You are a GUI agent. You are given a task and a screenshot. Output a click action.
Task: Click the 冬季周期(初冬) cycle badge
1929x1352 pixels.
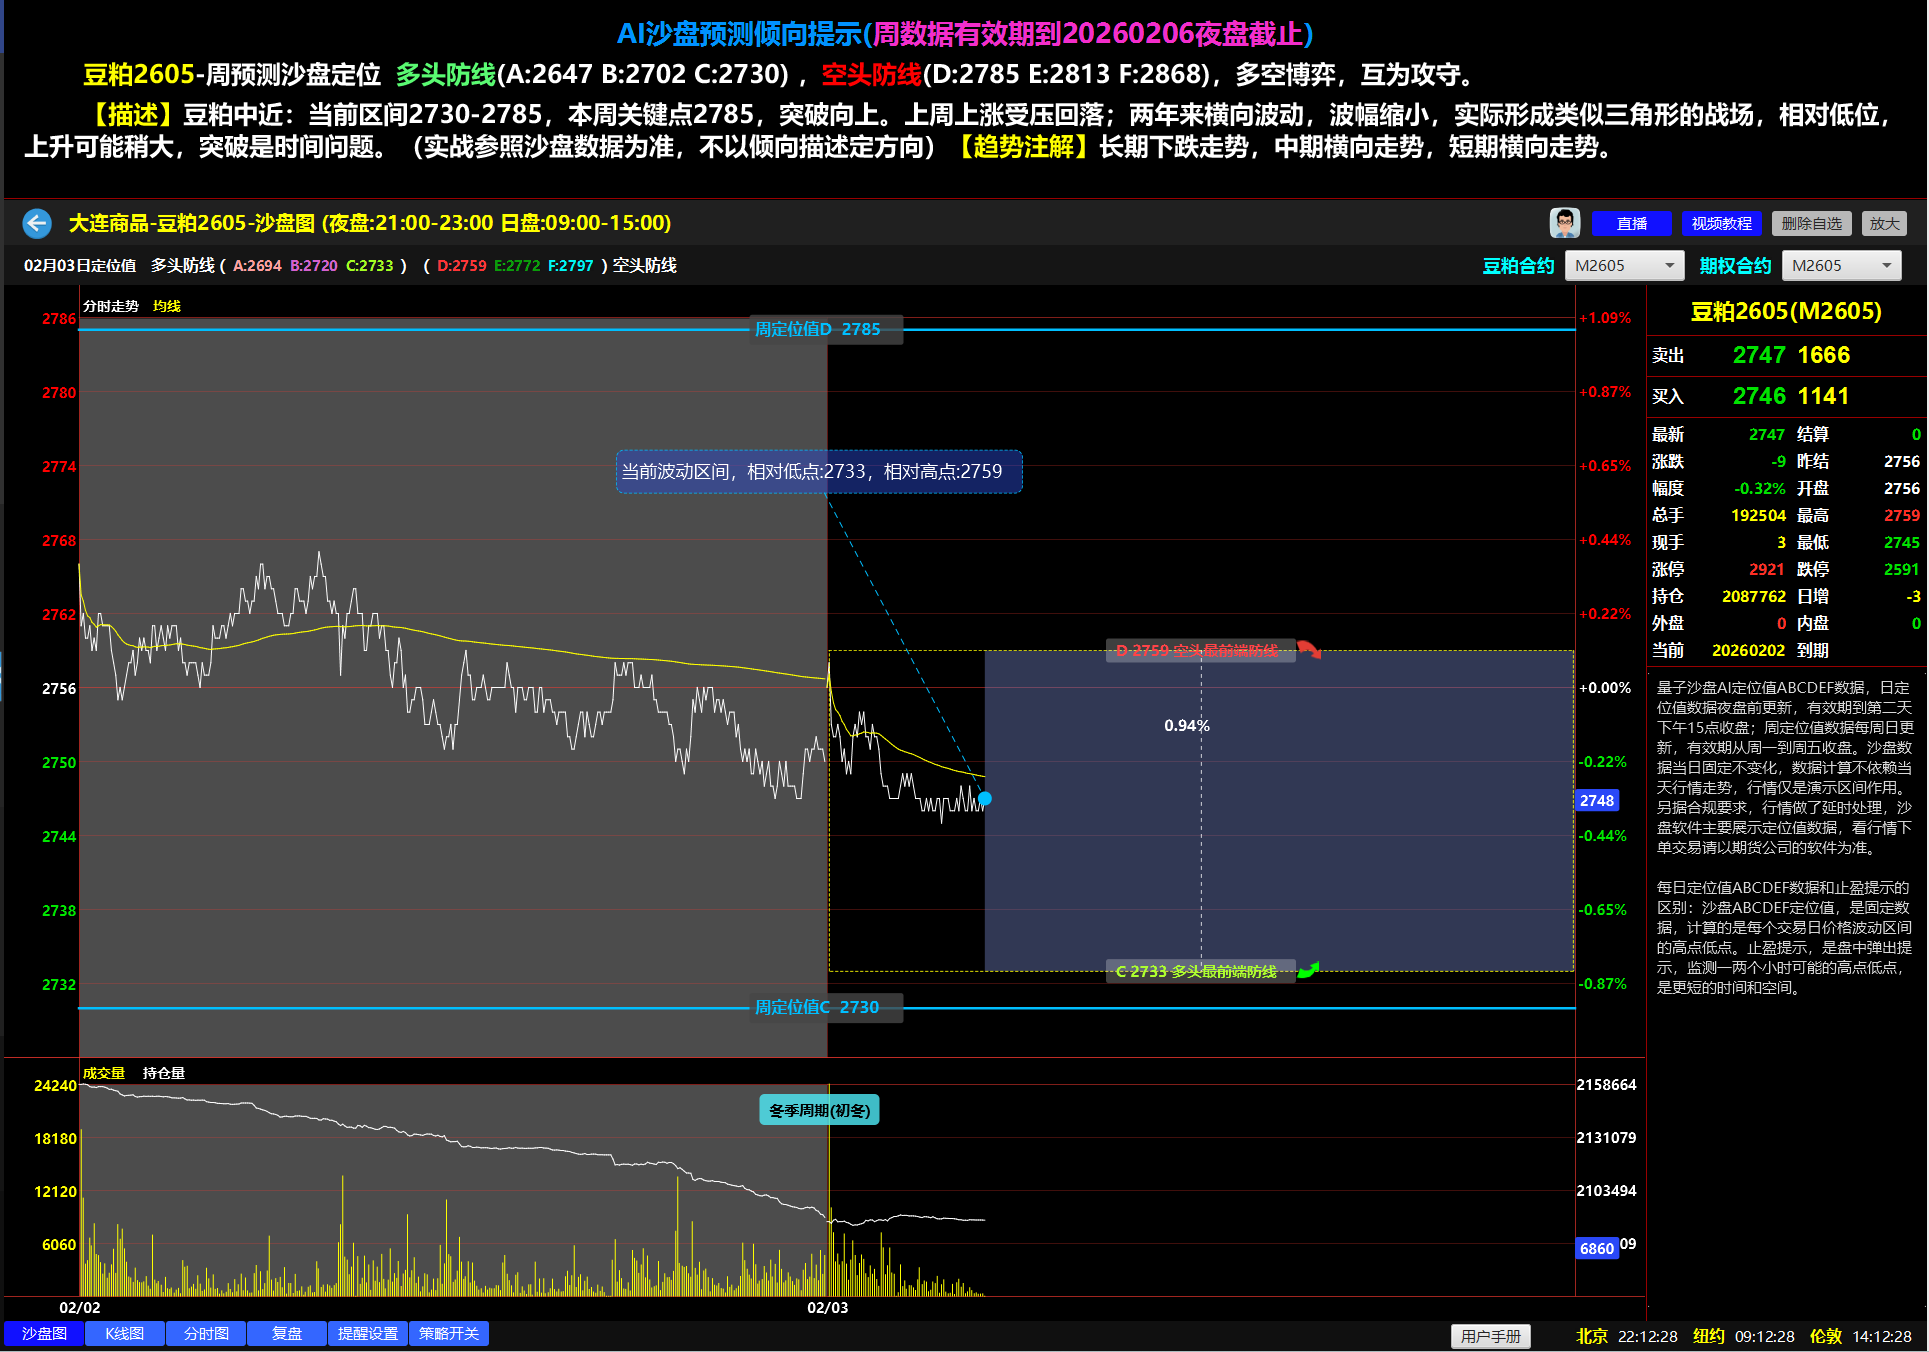pyautogui.click(x=819, y=1110)
